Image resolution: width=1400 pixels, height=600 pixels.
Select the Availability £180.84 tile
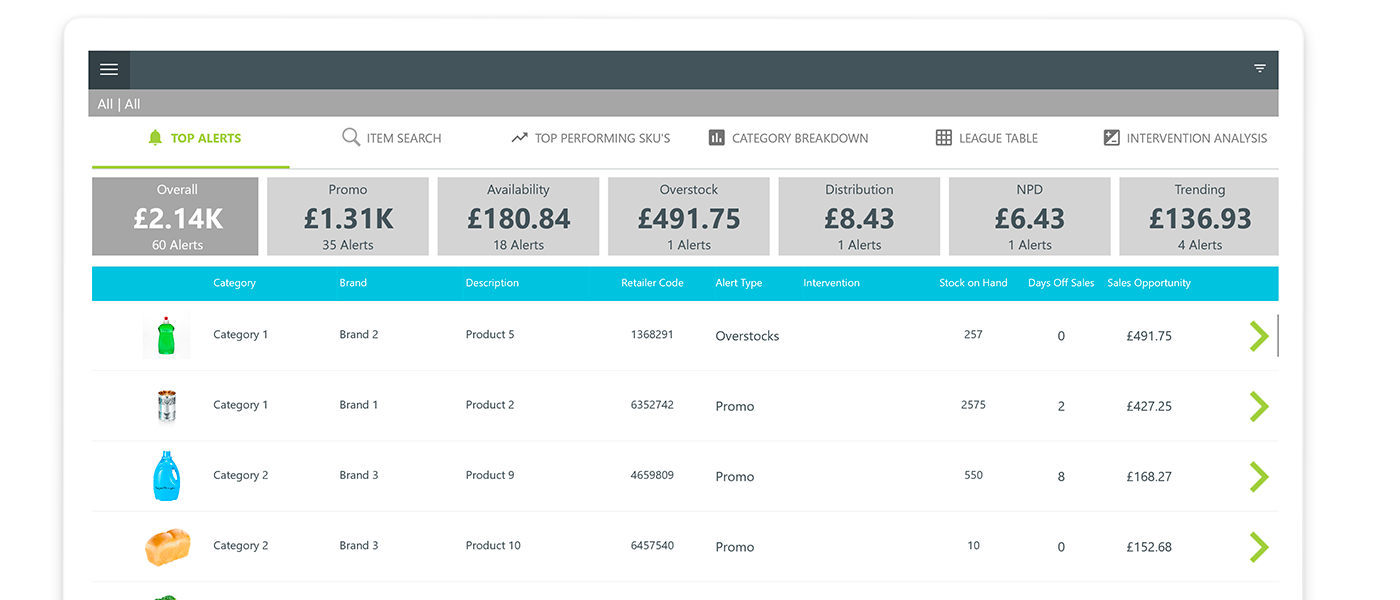518,217
